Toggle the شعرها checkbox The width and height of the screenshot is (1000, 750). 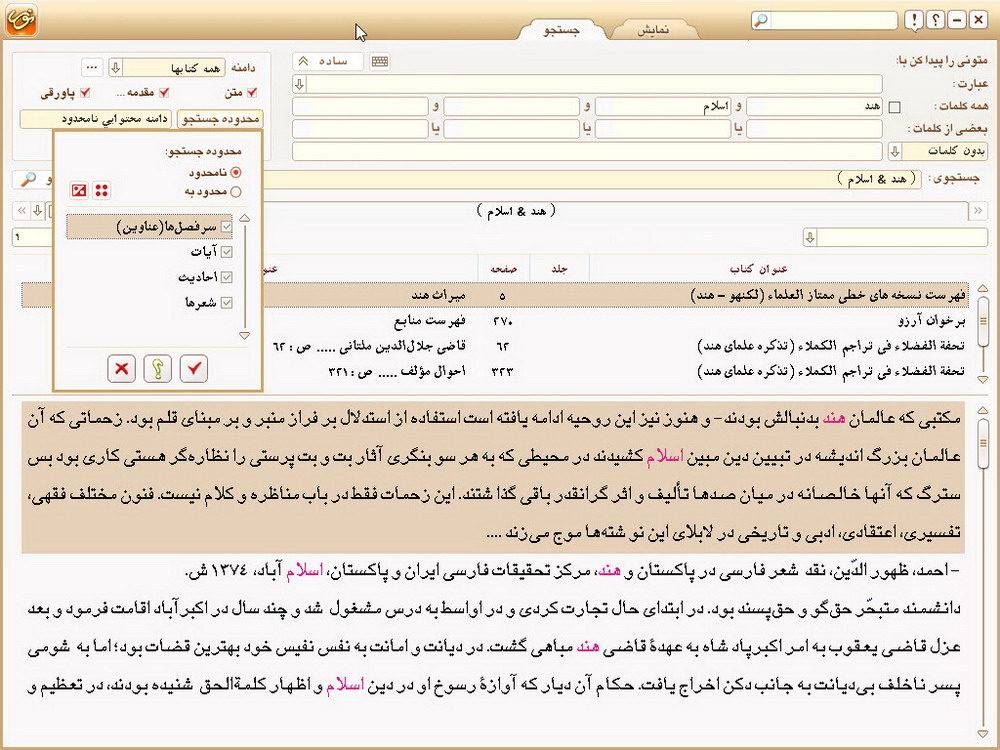pyautogui.click(x=226, y=302)
